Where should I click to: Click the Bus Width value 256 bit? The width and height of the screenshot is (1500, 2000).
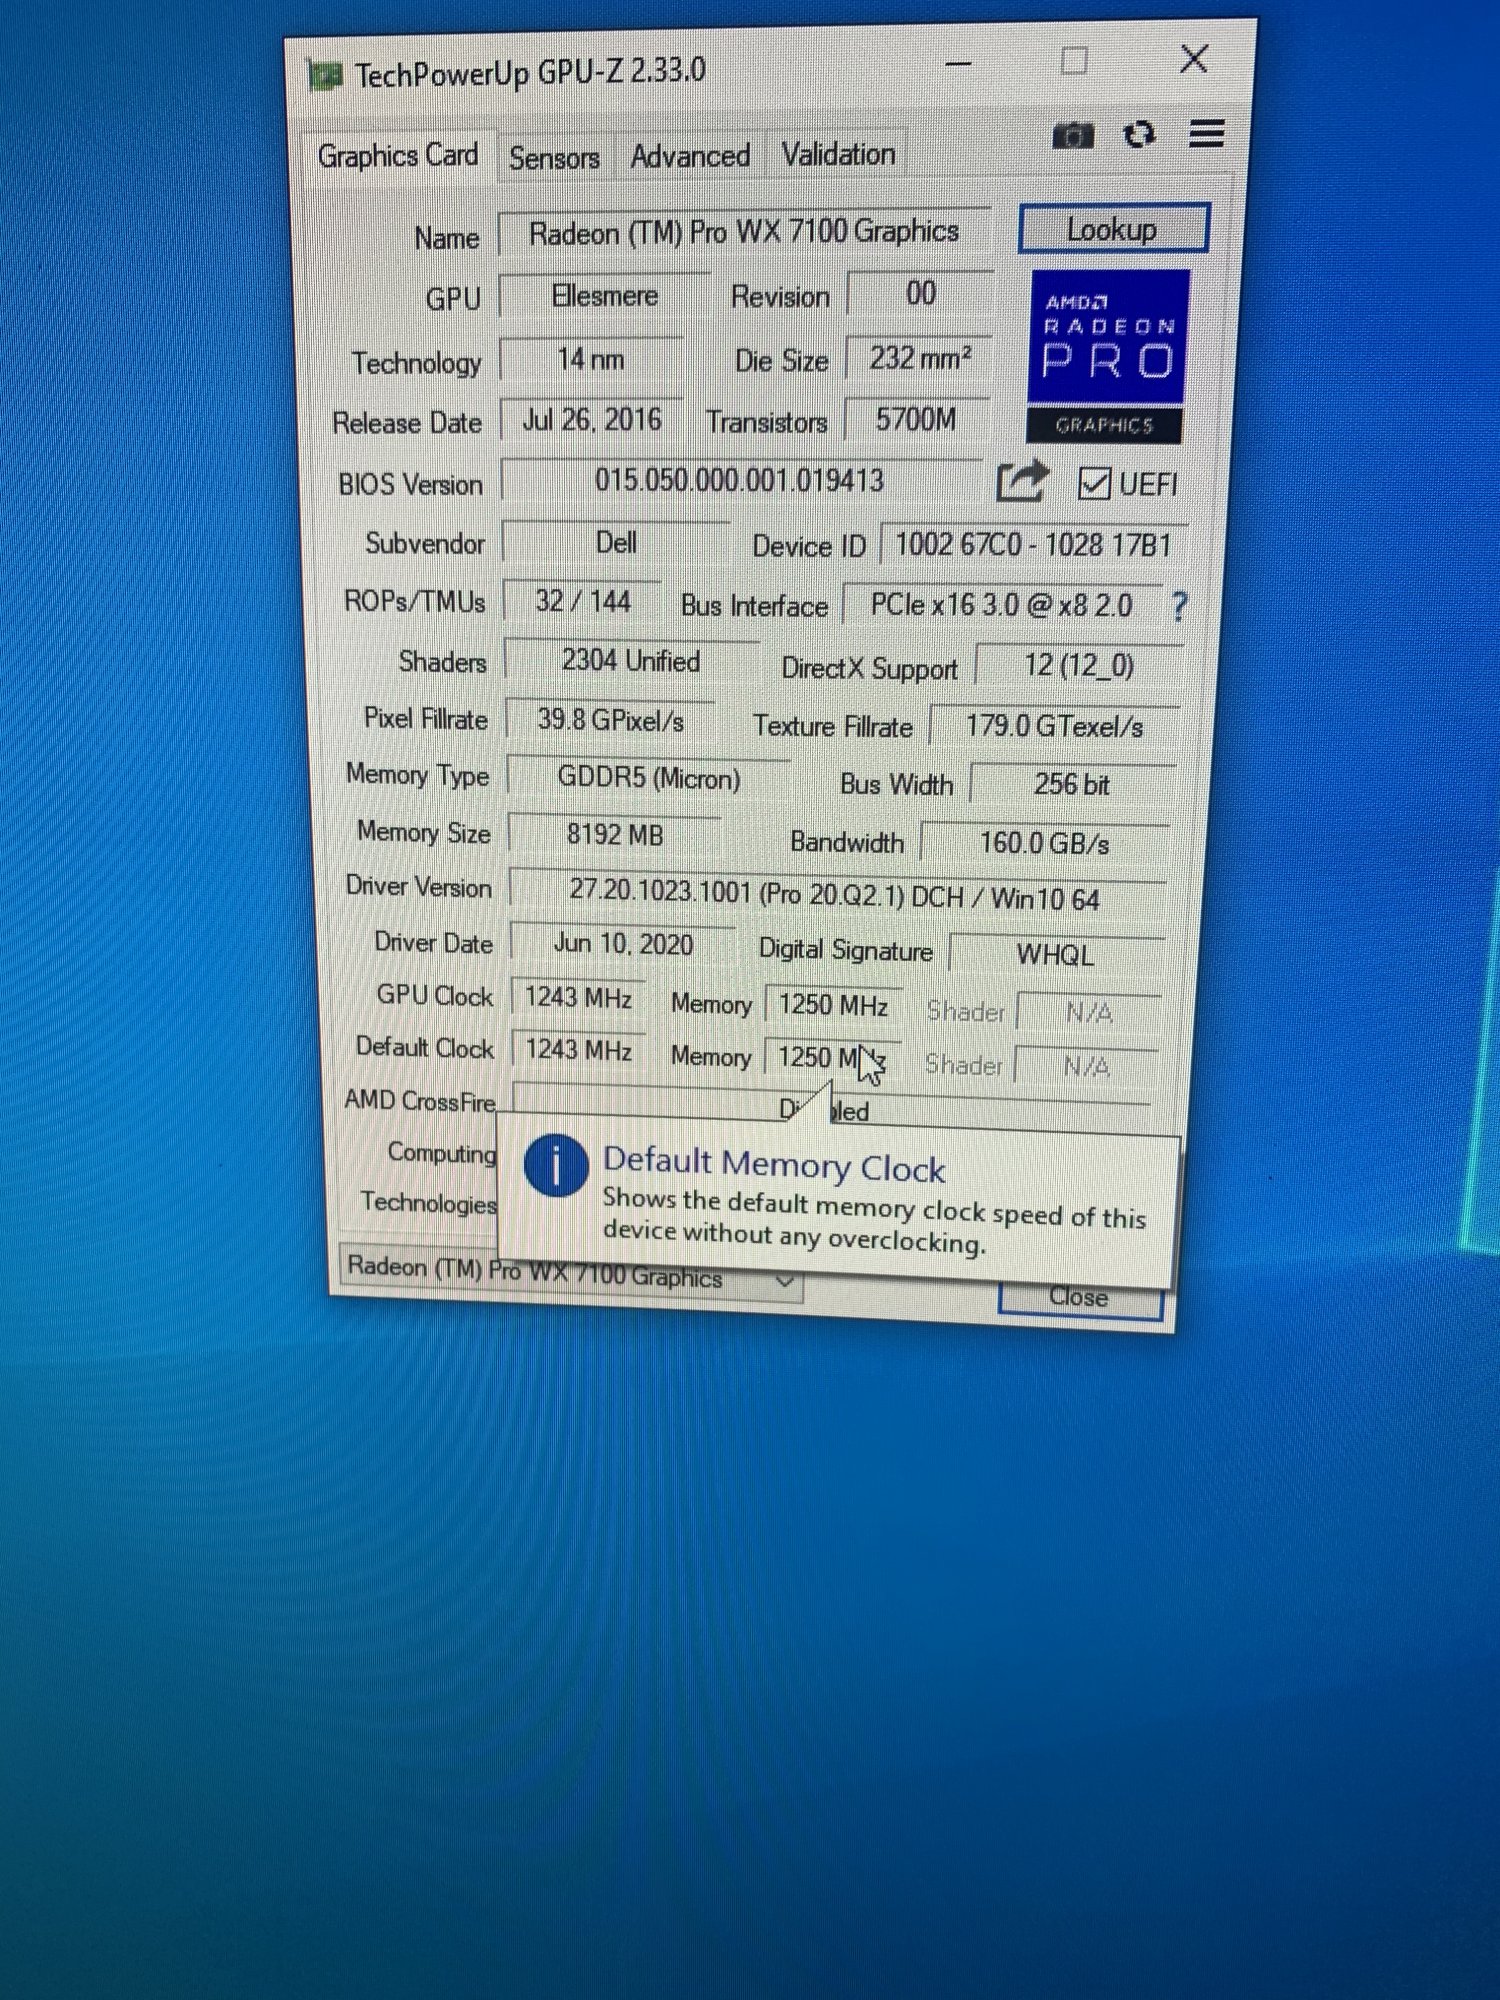pyautogui.click(x=1072, y=784)
